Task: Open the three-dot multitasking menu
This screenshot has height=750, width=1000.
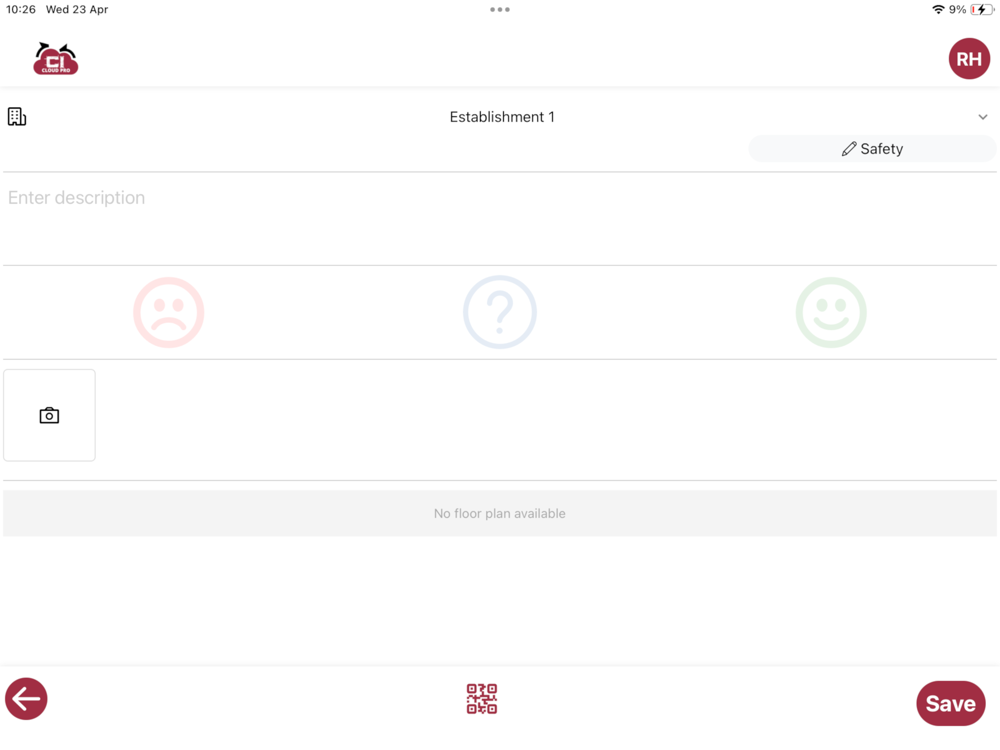Action: coord(500,10)
